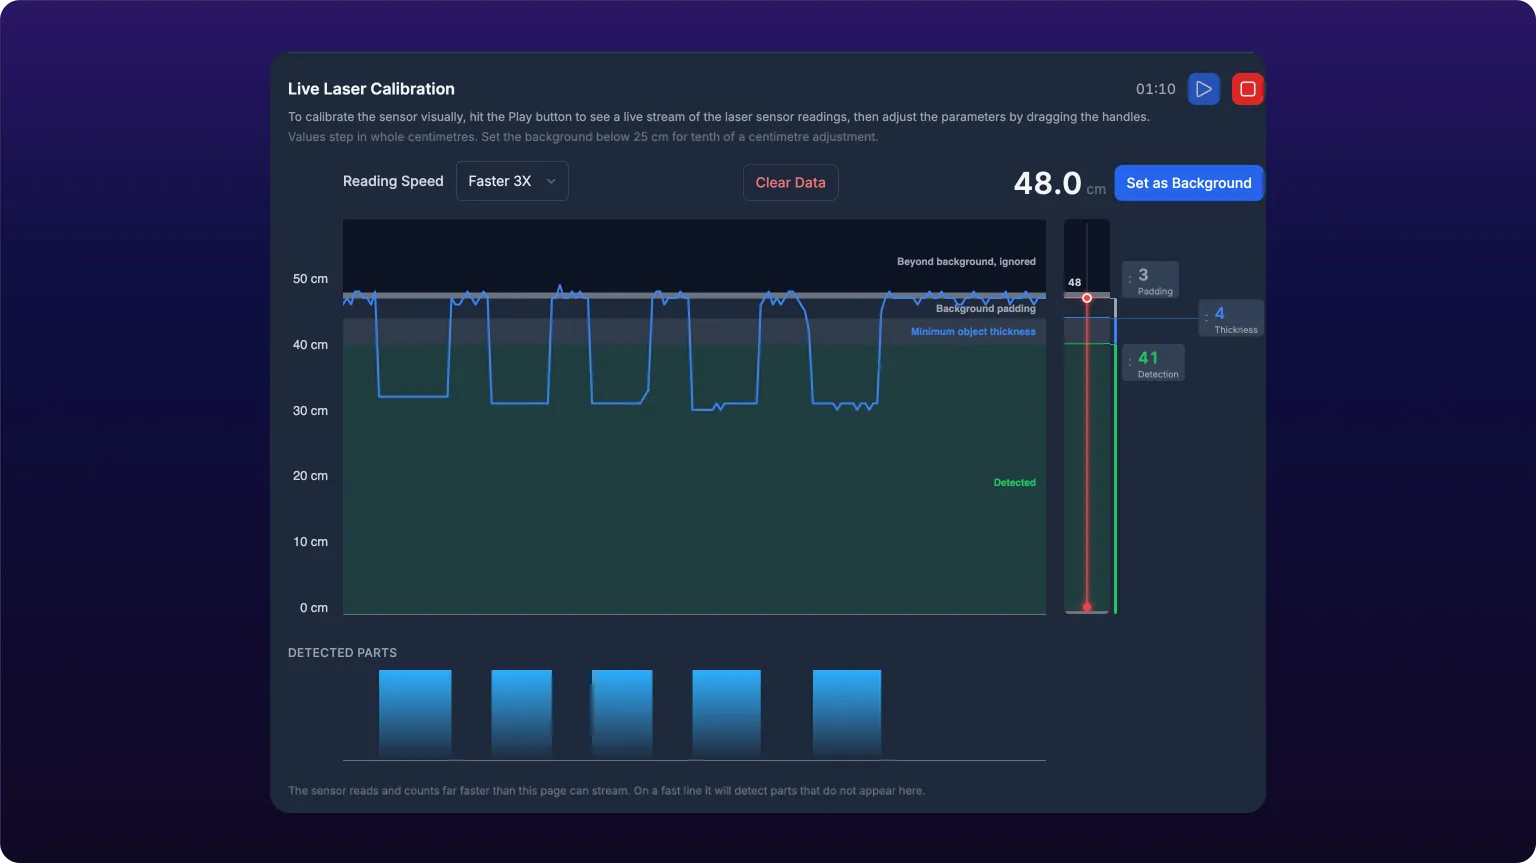
Task: Select the Thickness value box showing 4
Action: (1231, 319)
